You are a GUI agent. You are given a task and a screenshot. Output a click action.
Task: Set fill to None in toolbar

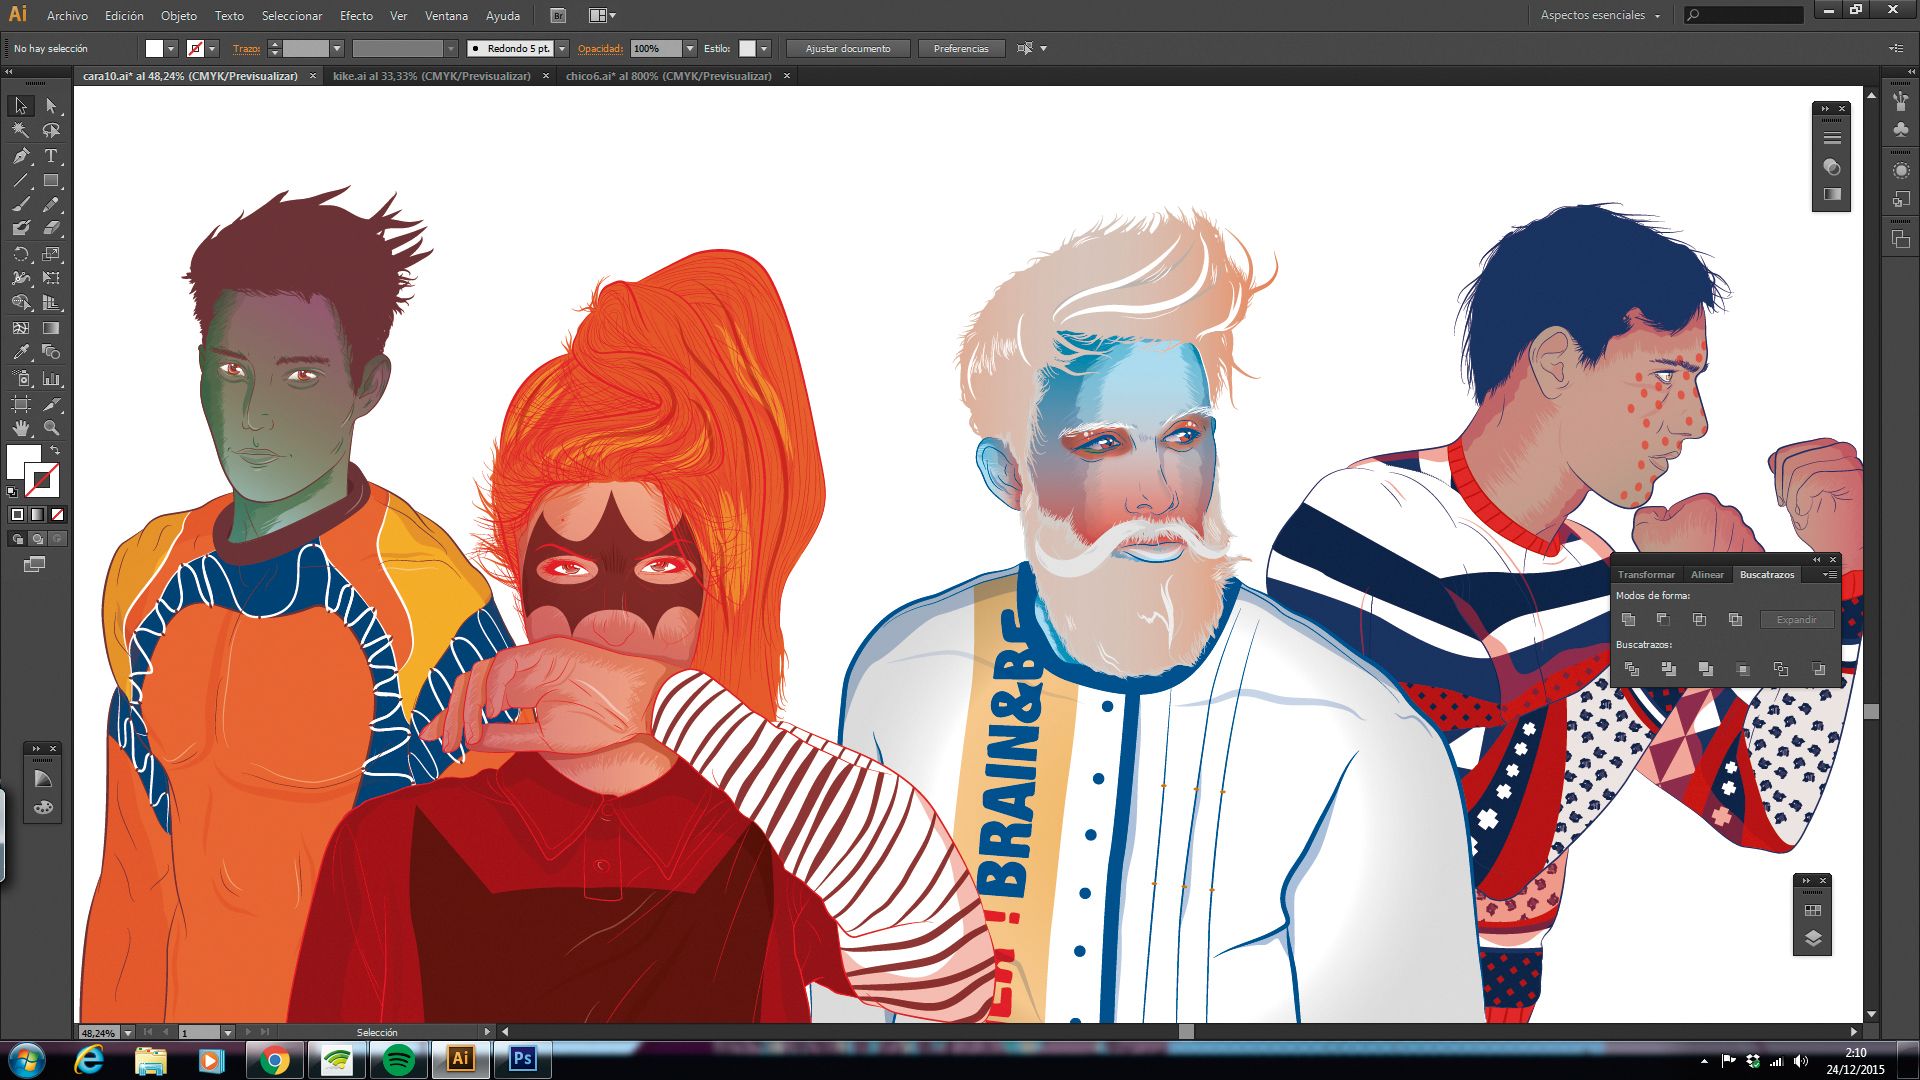[x=57, y=515]
